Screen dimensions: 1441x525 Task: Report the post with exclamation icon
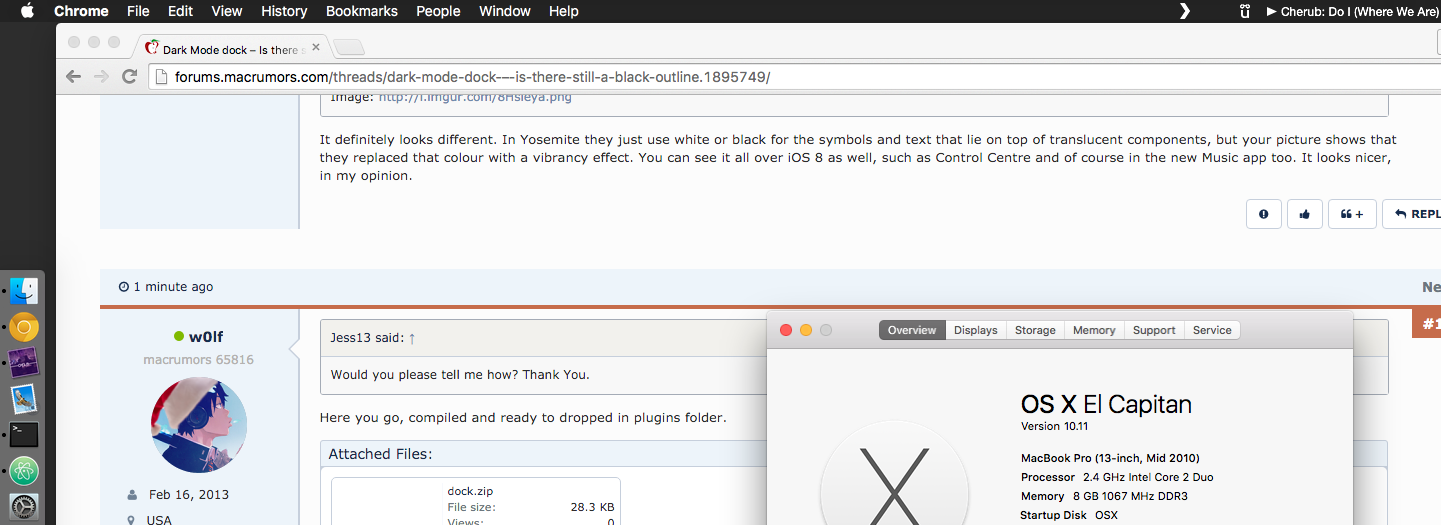coord(1264,214)
